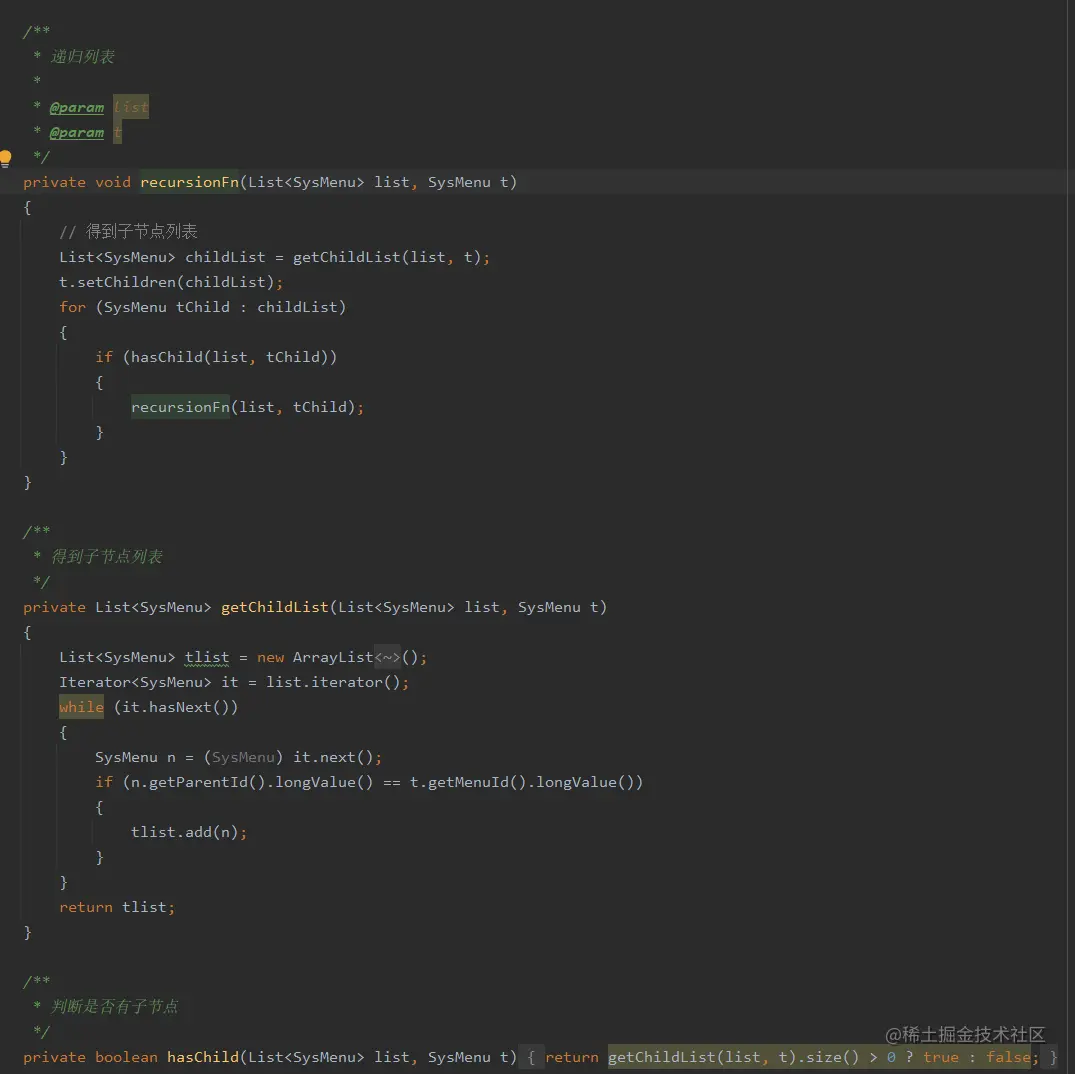Click the 'void' keyword in recursionFn signature
Viewport: 1075px width, 1074px height.
113,182
